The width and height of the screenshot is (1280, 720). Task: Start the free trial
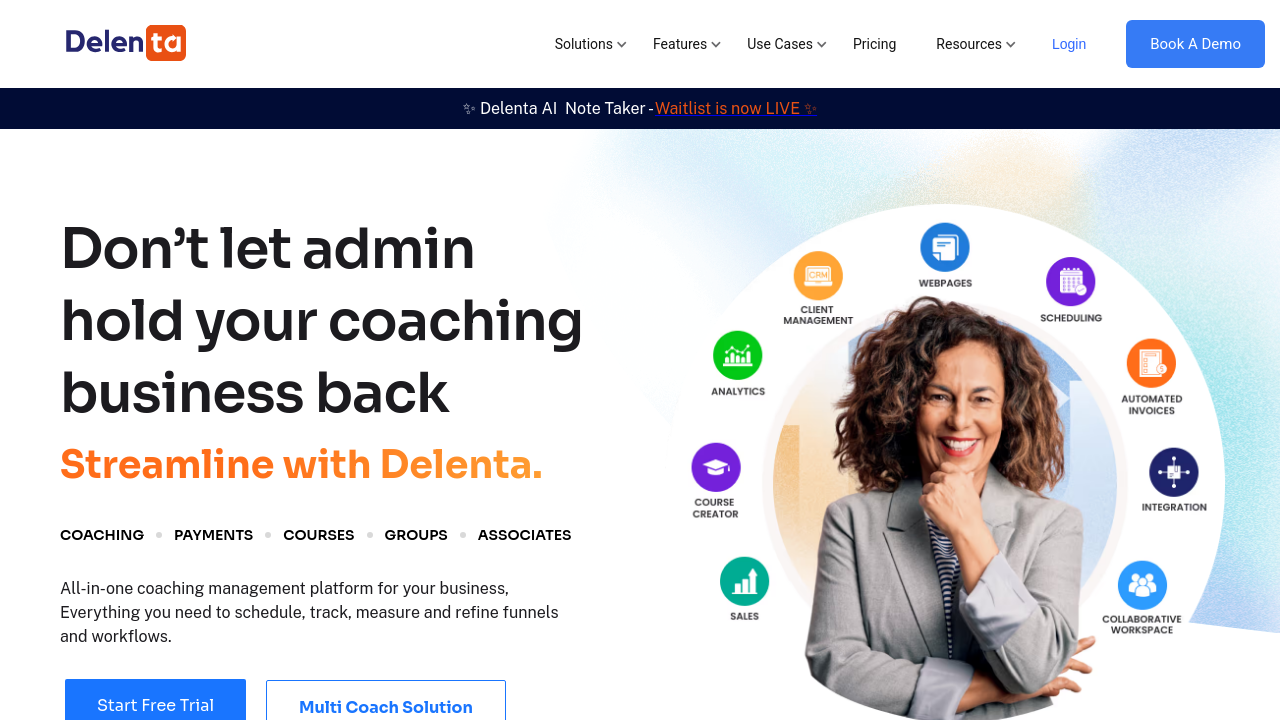(x=155, y=701)
